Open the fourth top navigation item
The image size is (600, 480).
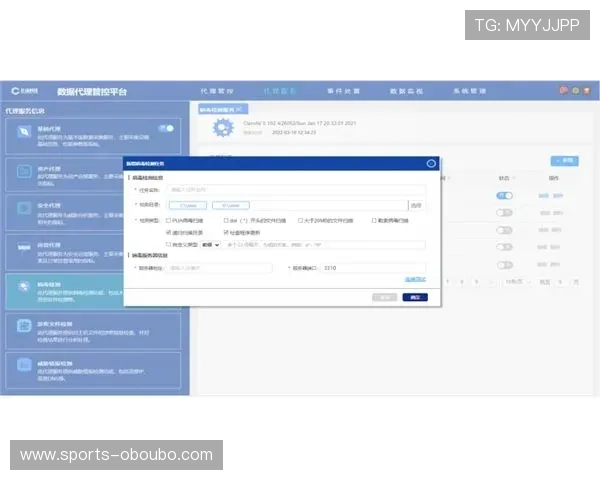click(406, 91)
